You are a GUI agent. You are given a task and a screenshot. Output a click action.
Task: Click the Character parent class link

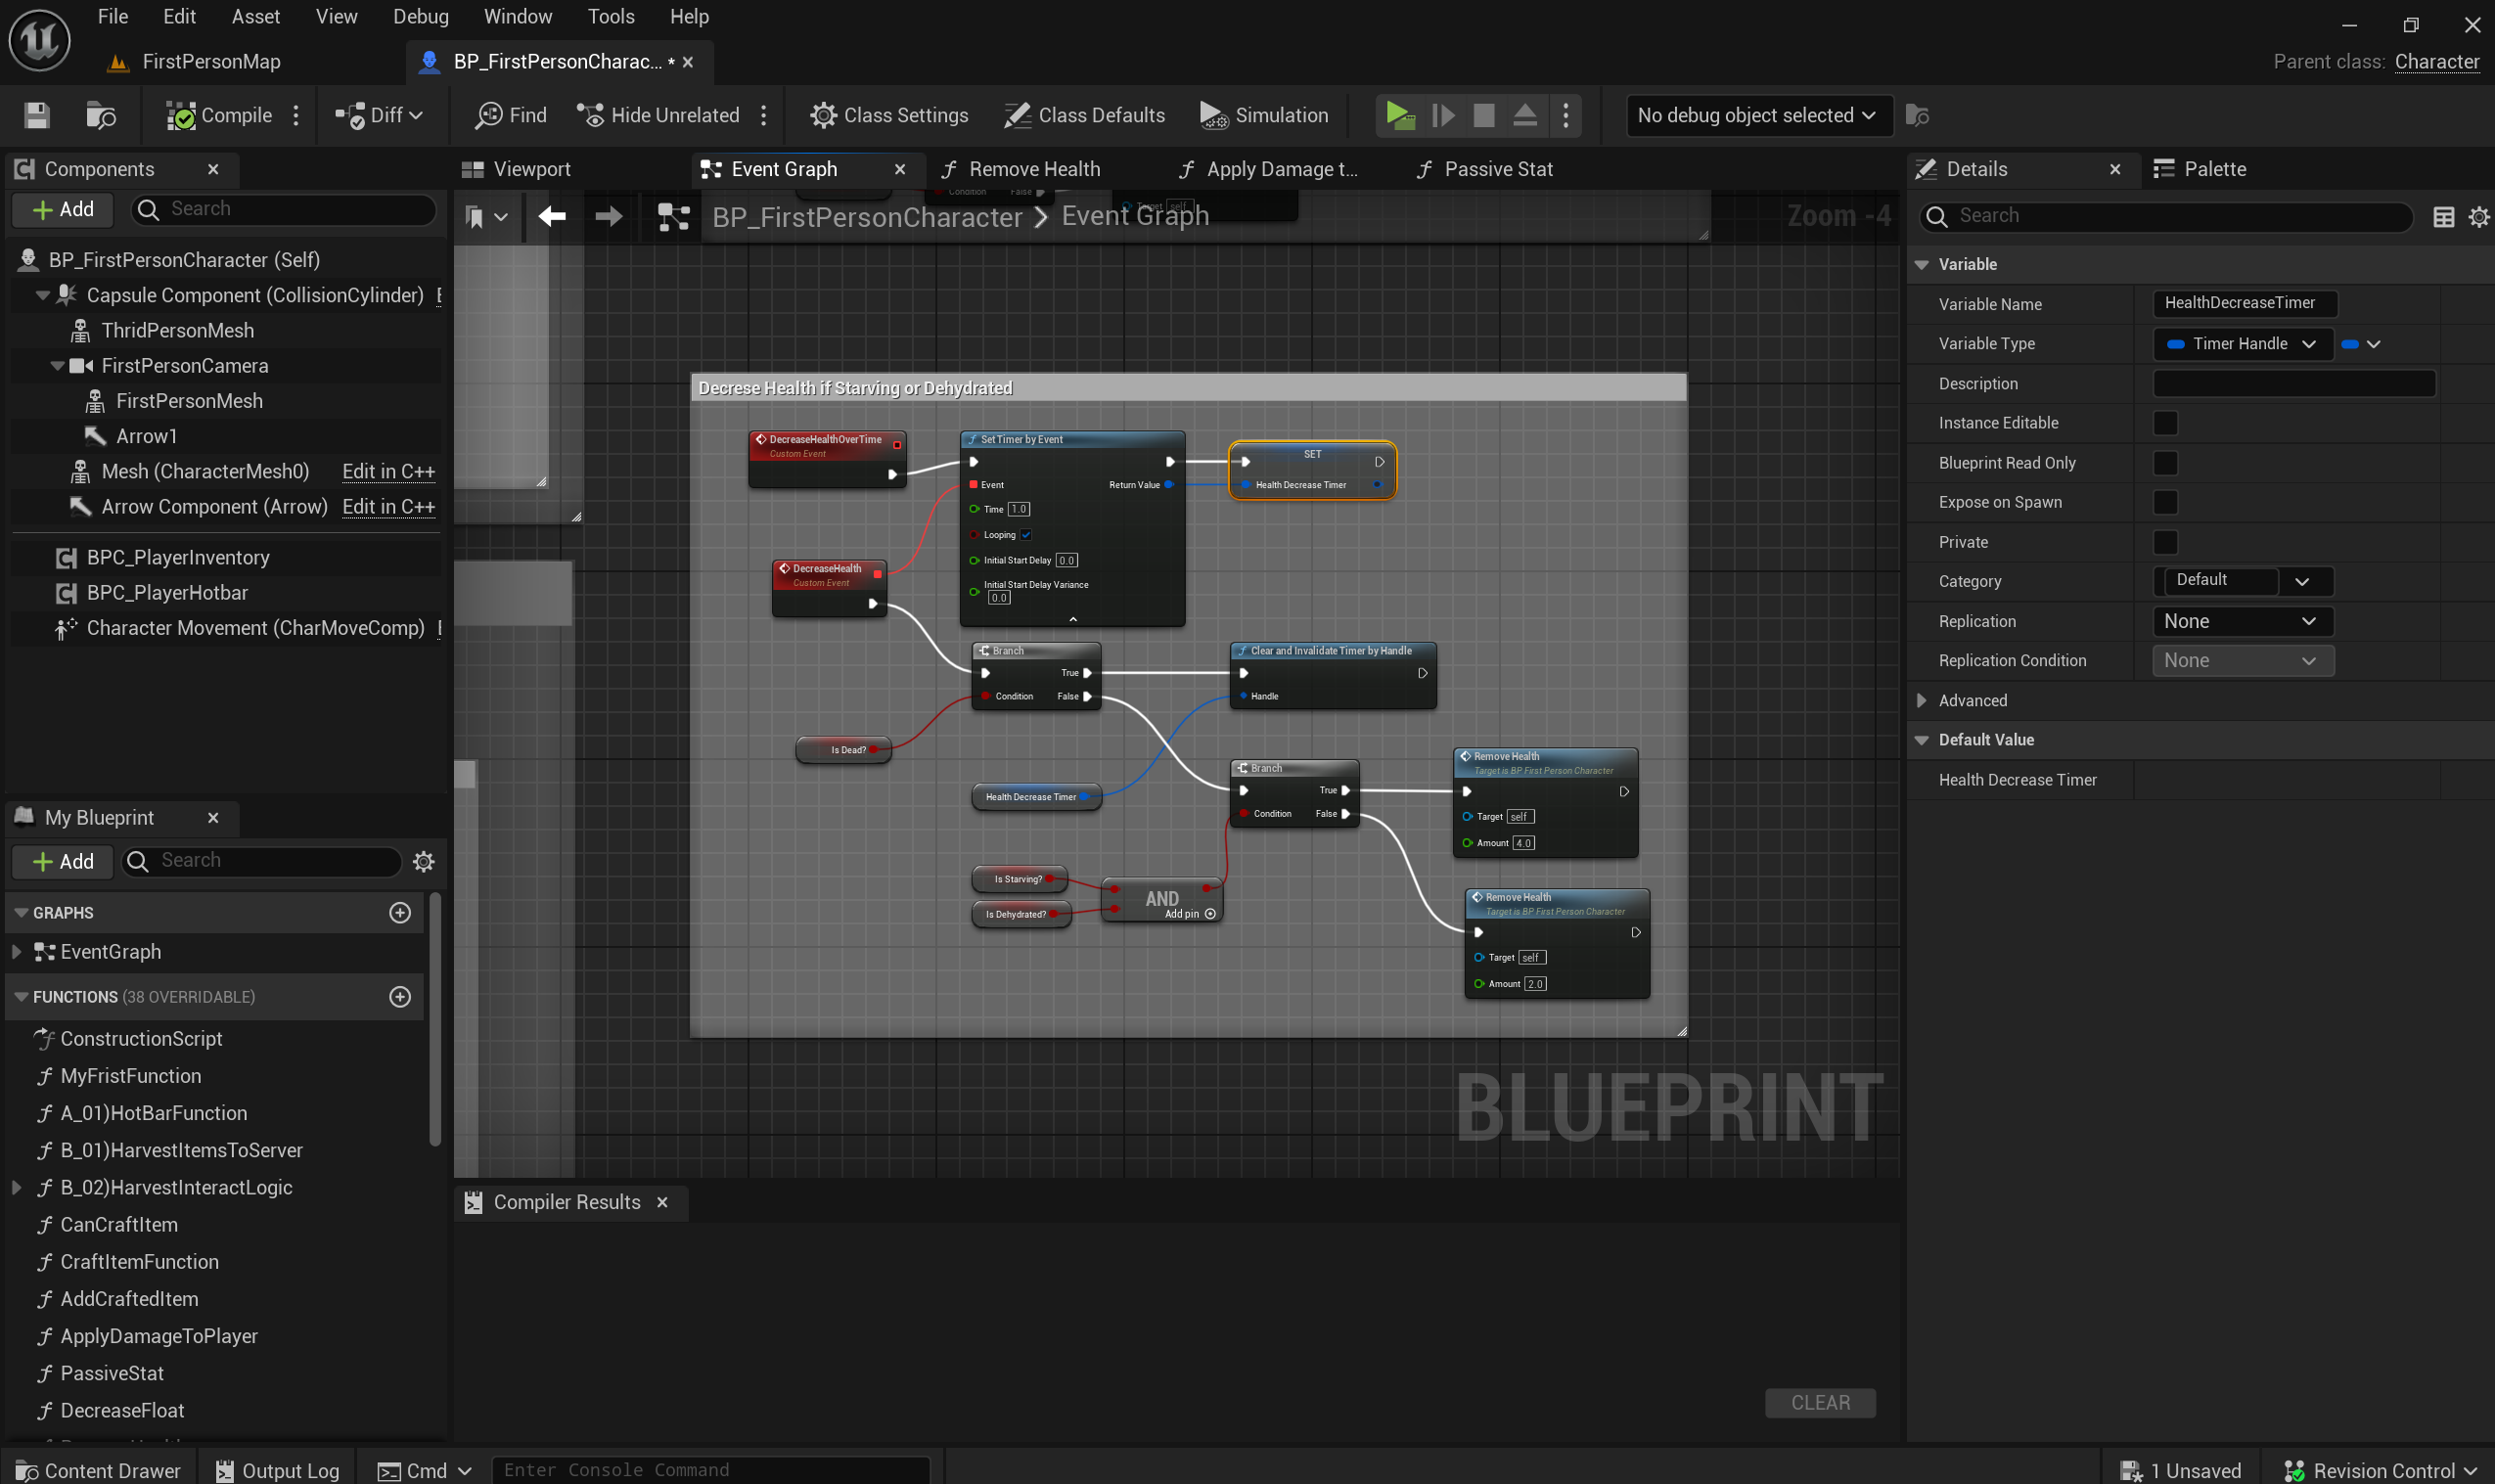[2436, 62]
